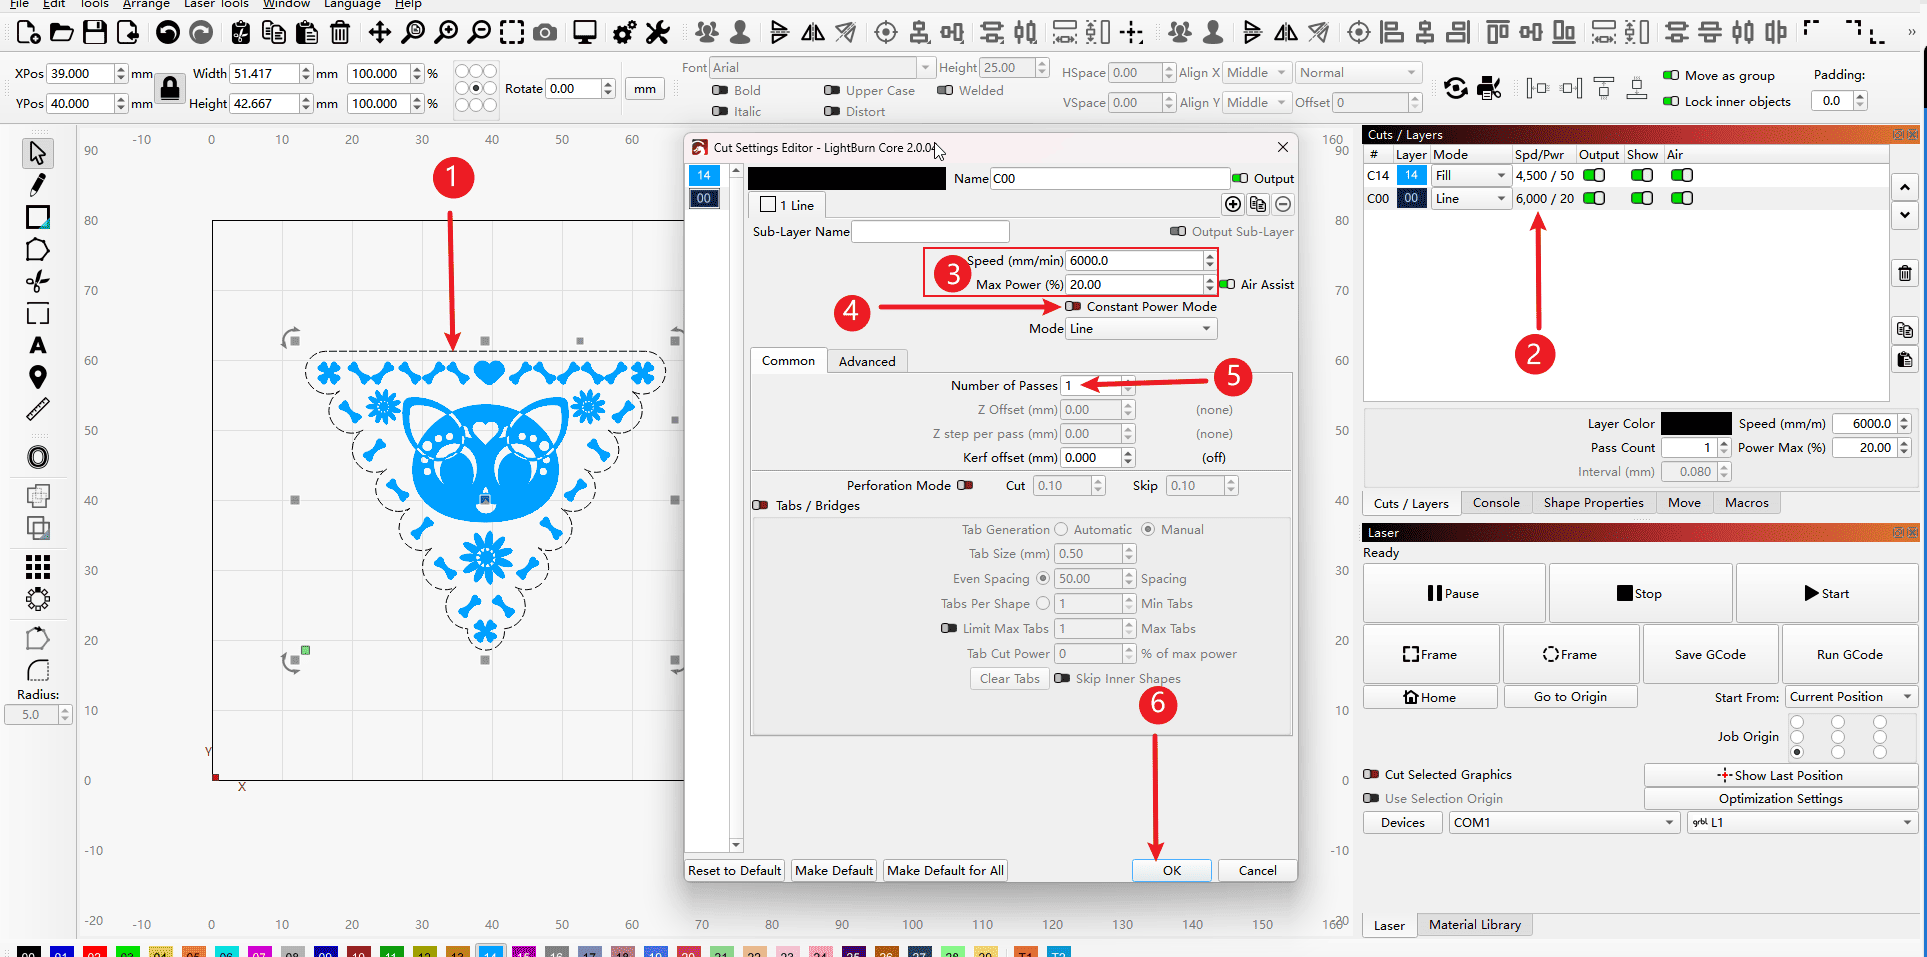Image resolution: width=1927 pixels, height=957 pixels.
Task: Expand the Start From dropdown
Action: (x=1850, y=697)
